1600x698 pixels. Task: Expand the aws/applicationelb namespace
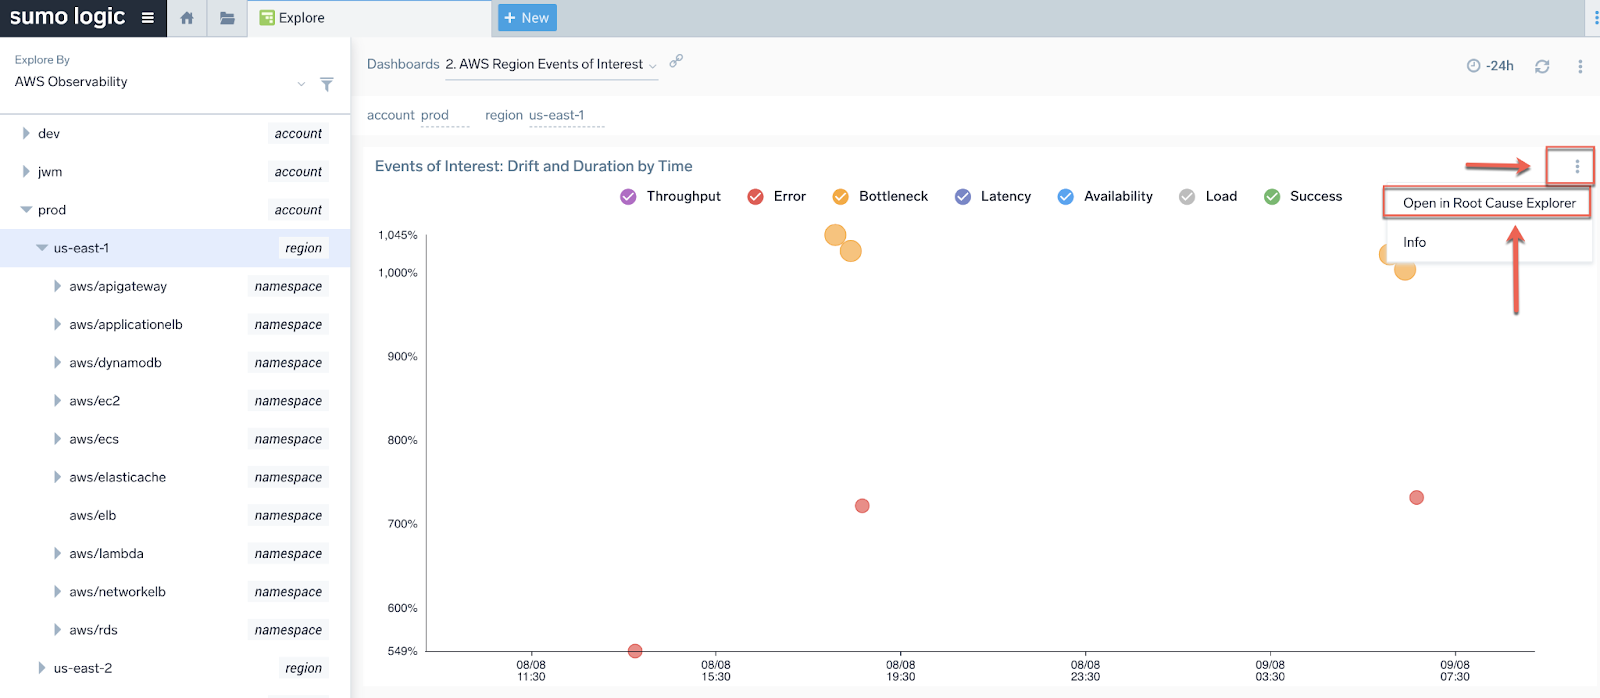tap(58, 324)
